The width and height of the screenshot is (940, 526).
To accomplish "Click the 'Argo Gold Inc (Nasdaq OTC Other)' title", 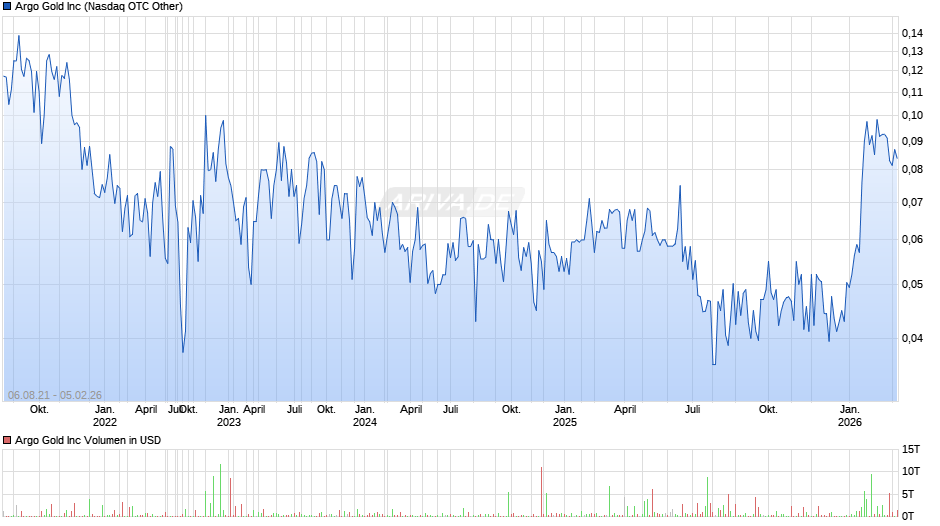I will click(99, 7).
